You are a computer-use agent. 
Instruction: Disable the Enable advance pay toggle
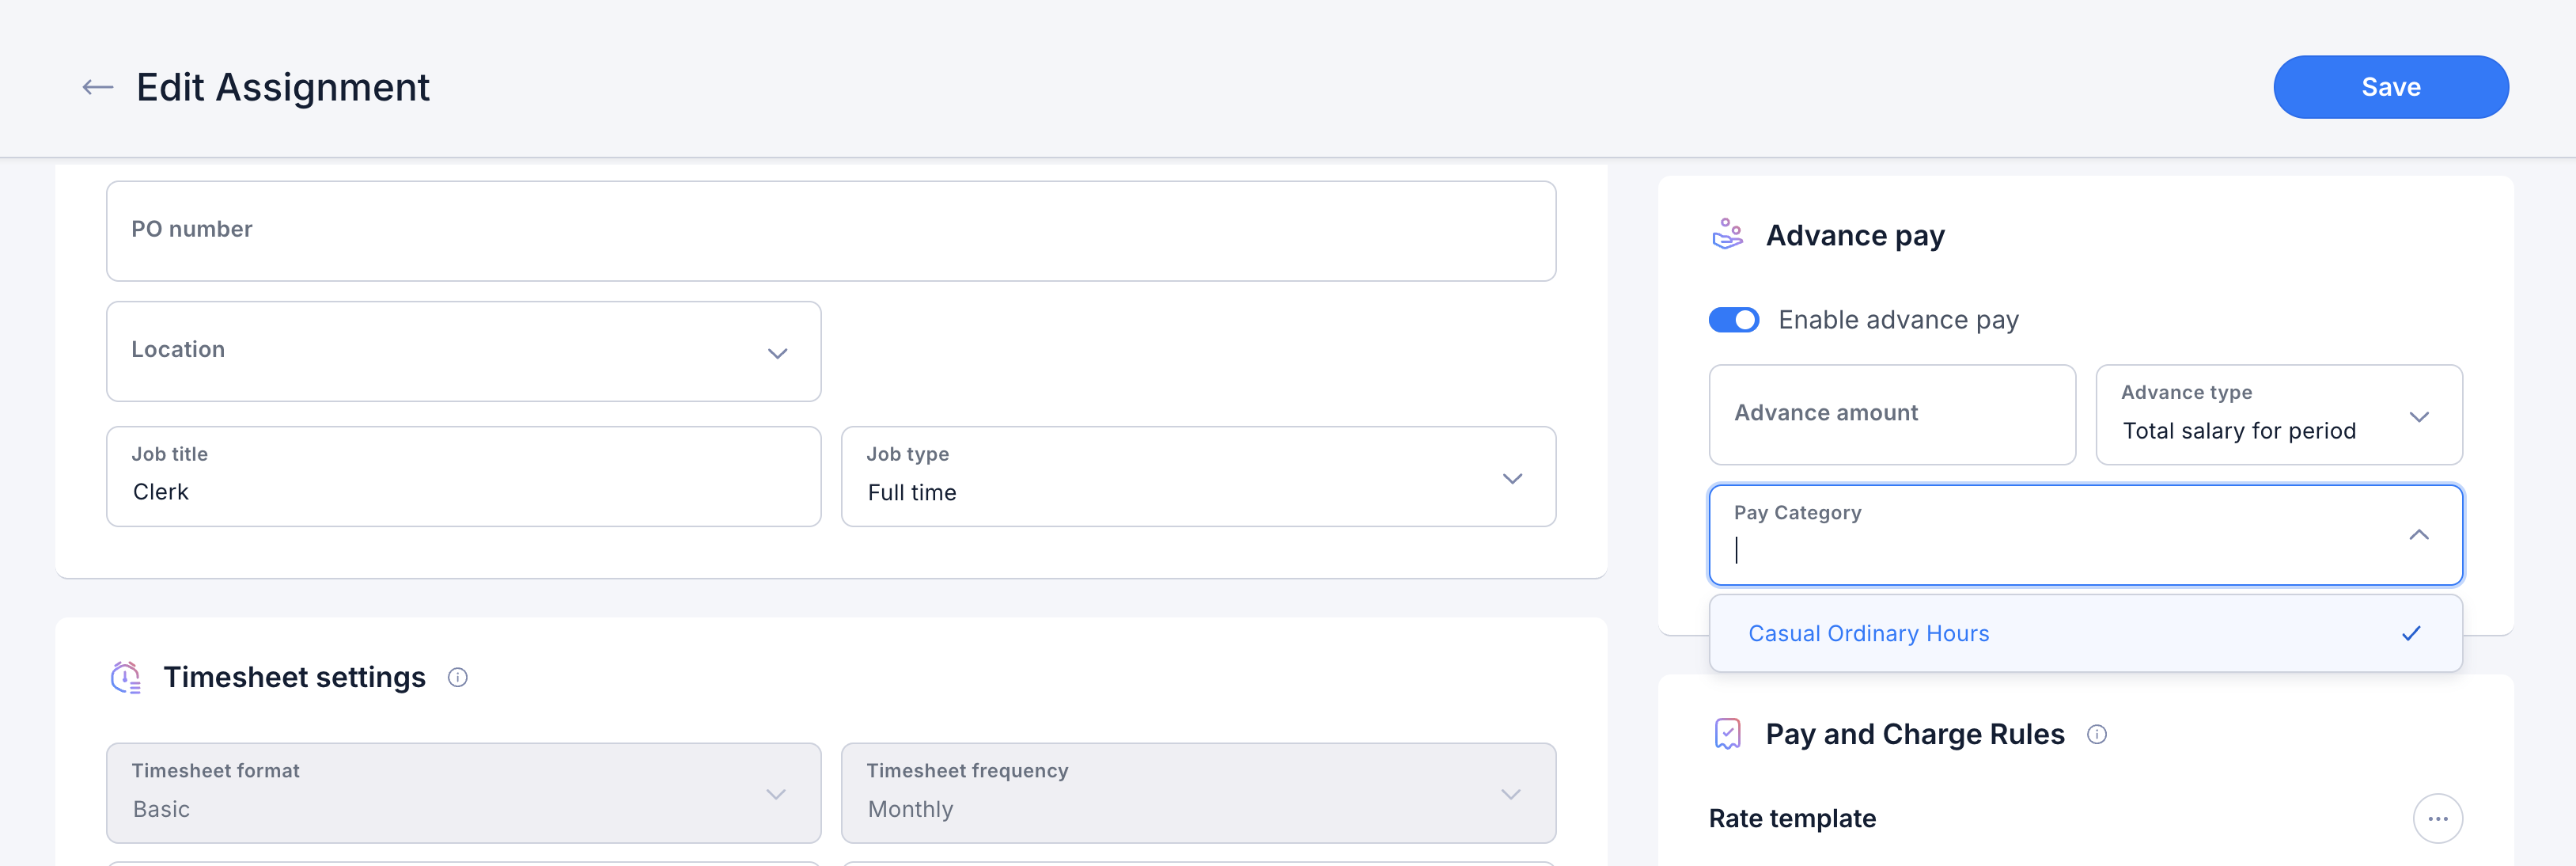click(1733, 320)
